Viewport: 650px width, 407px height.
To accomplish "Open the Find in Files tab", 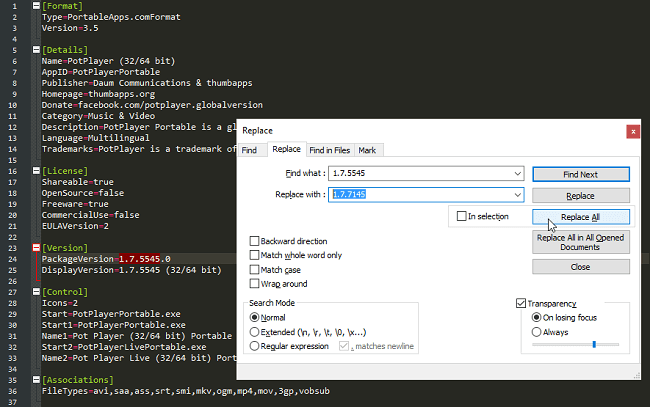I will pyautogui.click(x=330, y=150).
